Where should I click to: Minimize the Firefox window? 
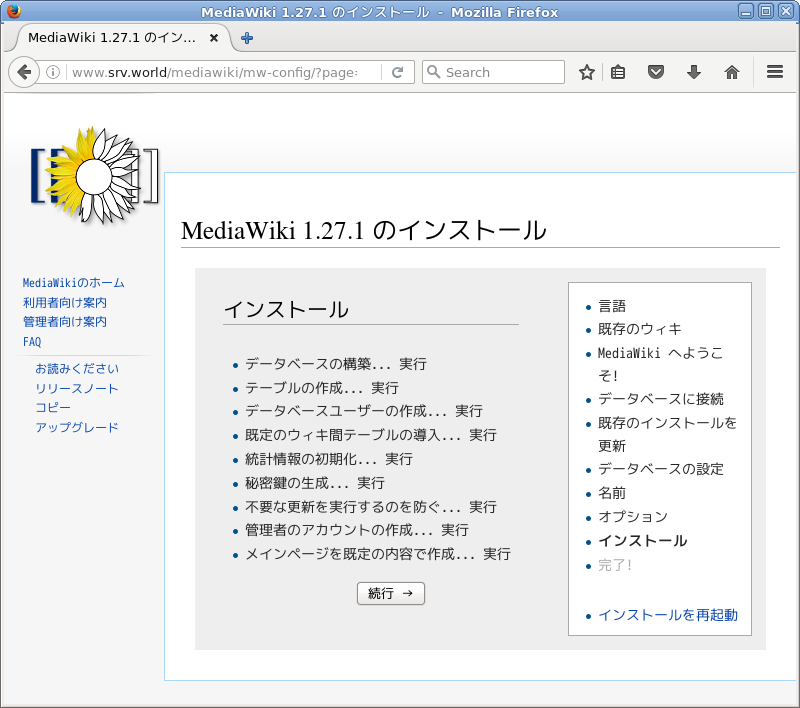pyautogui.click(x=746, y=11)
